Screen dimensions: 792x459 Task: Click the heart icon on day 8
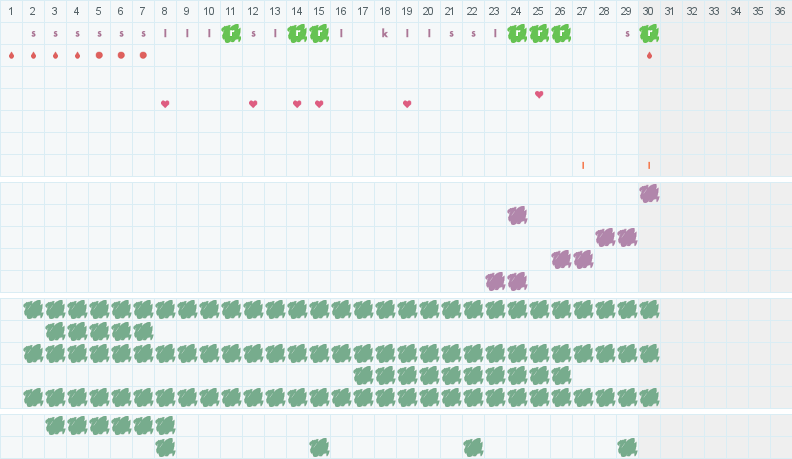[165, 104]
